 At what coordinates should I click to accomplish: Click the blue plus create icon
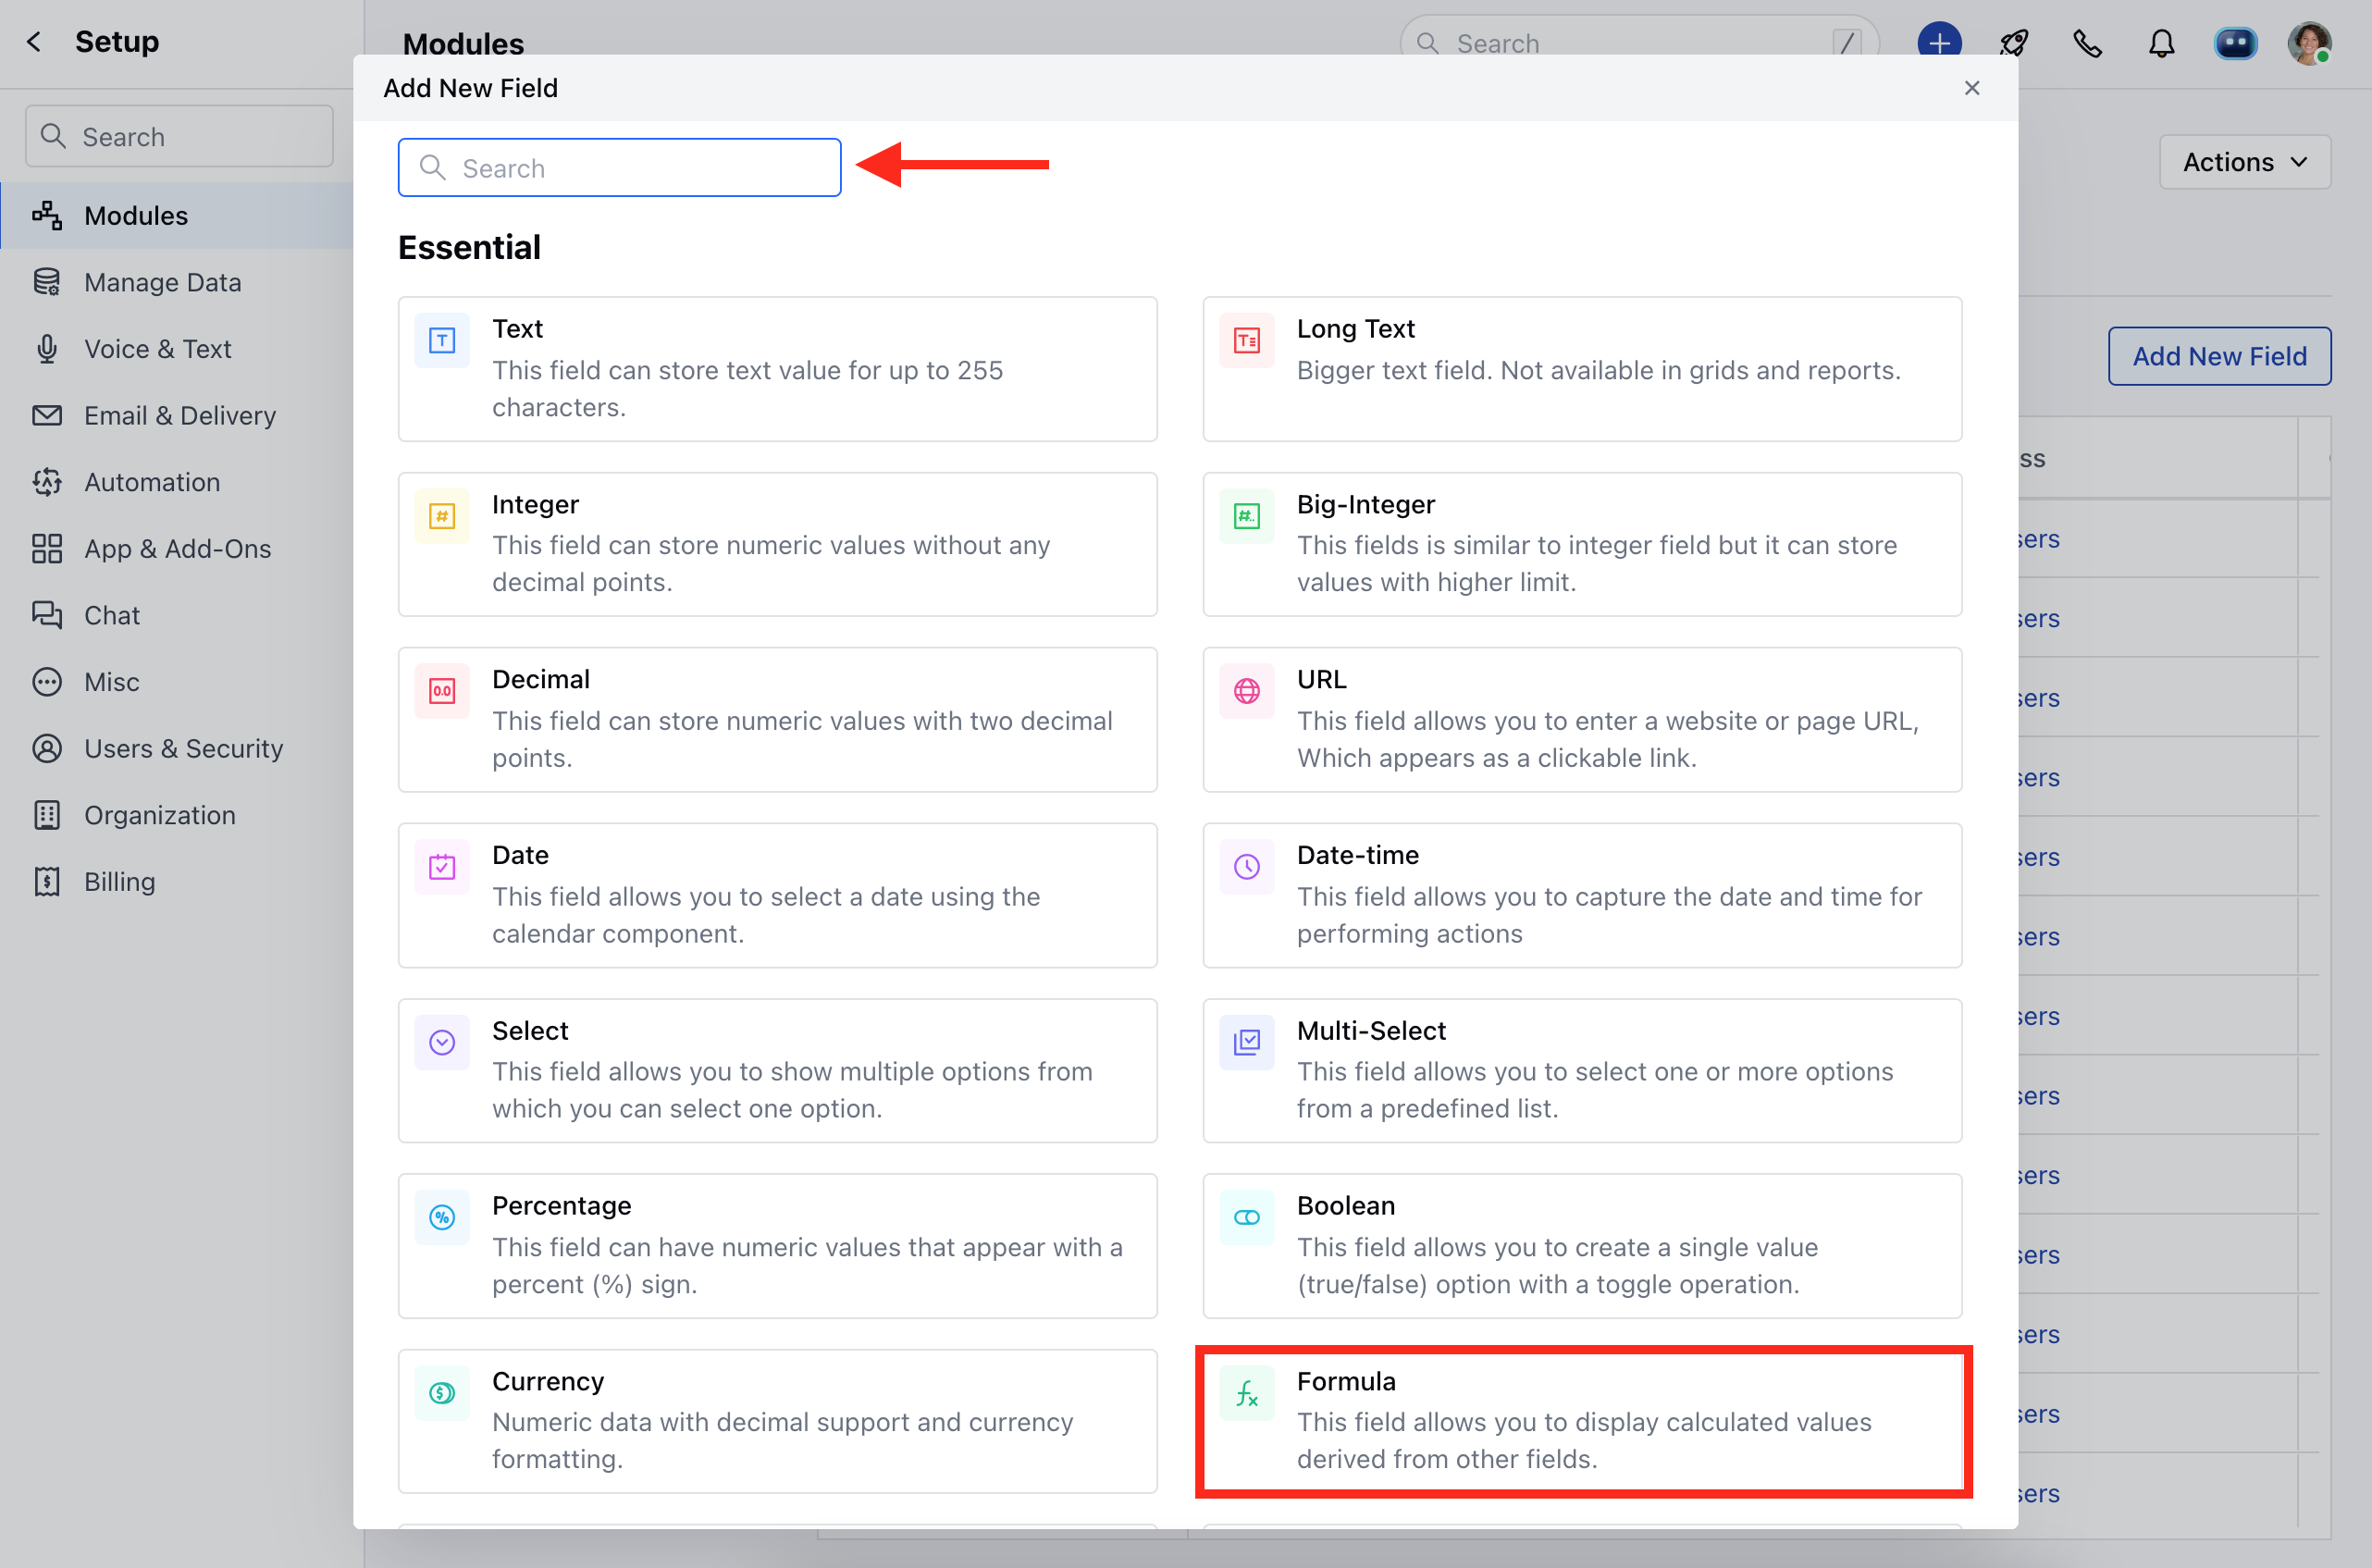tap(1939, 43)
